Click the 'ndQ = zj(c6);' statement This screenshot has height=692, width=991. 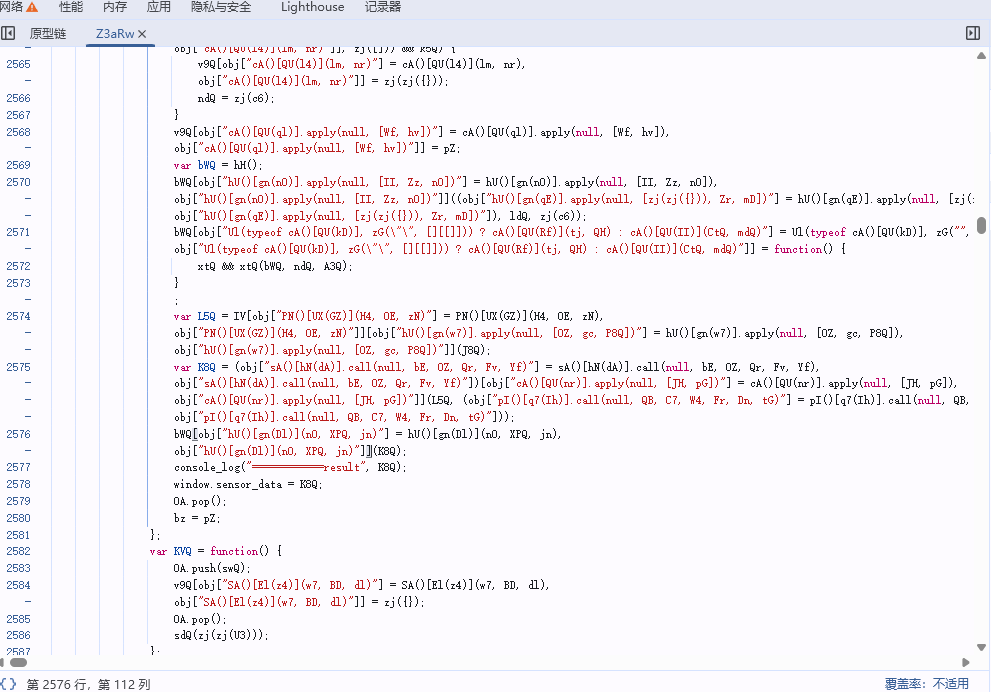point(236,99)
